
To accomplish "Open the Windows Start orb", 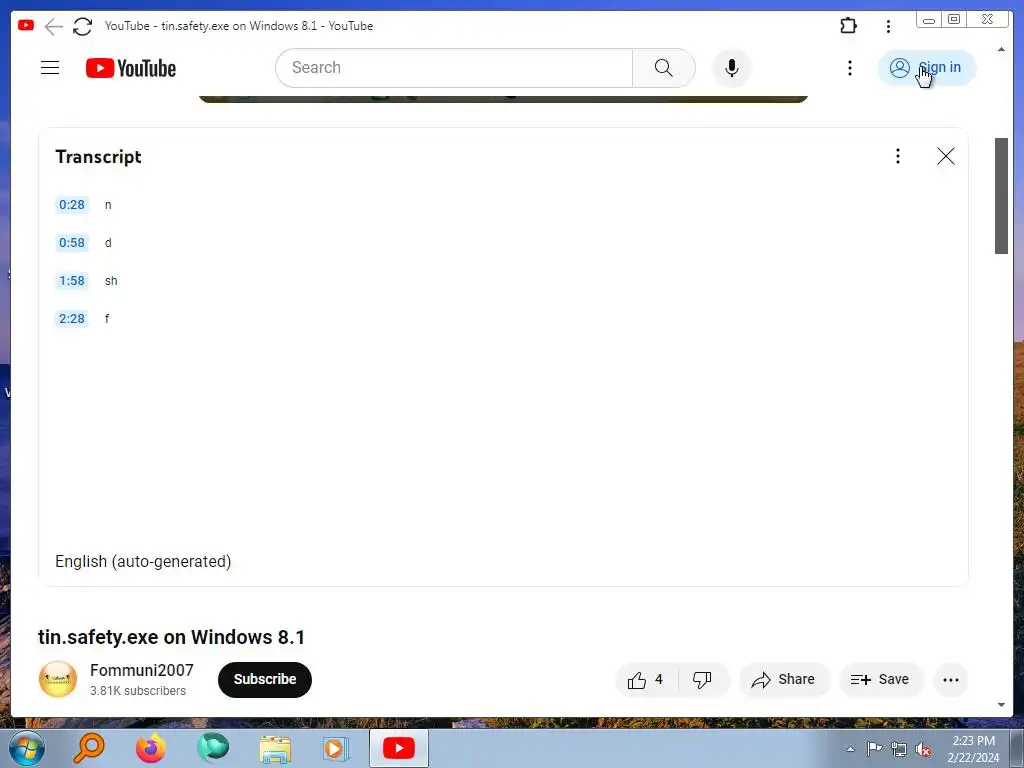I will [27, 748].
